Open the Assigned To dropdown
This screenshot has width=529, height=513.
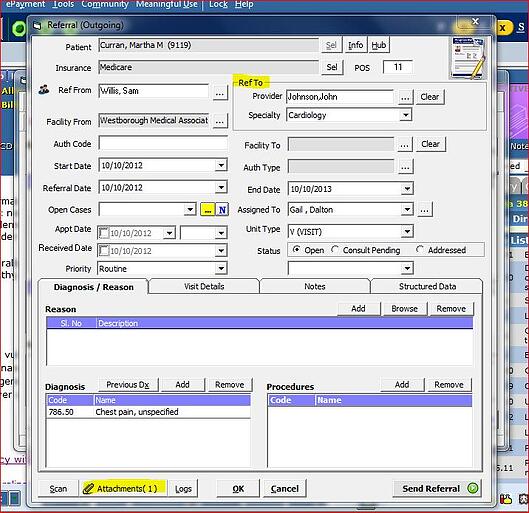coord(407,209)
